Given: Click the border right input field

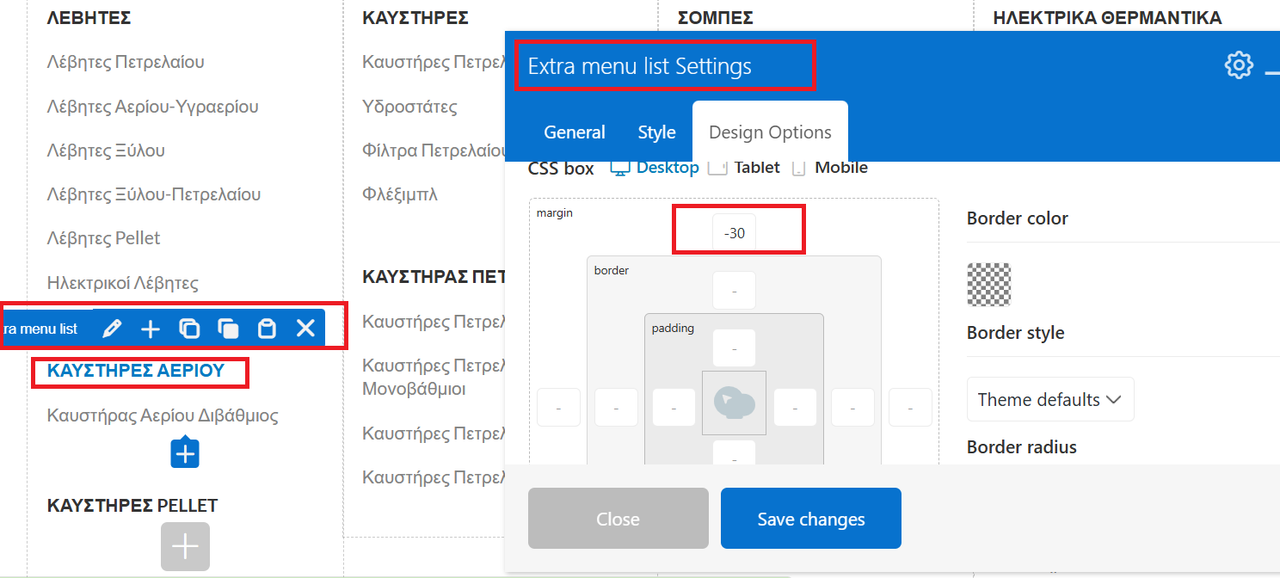Looking at the screenshot, I should tap(853, 408).
